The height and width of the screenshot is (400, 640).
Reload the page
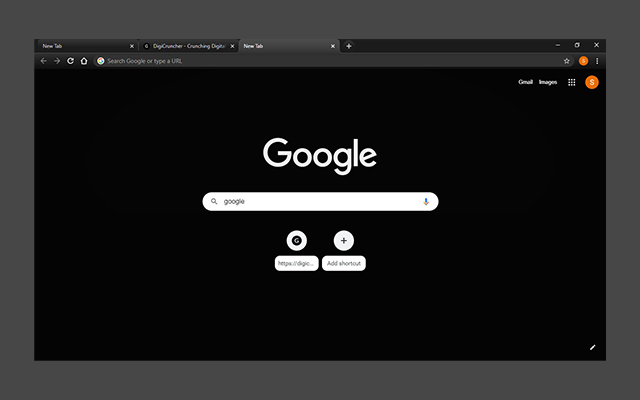(x=71, y=61)
